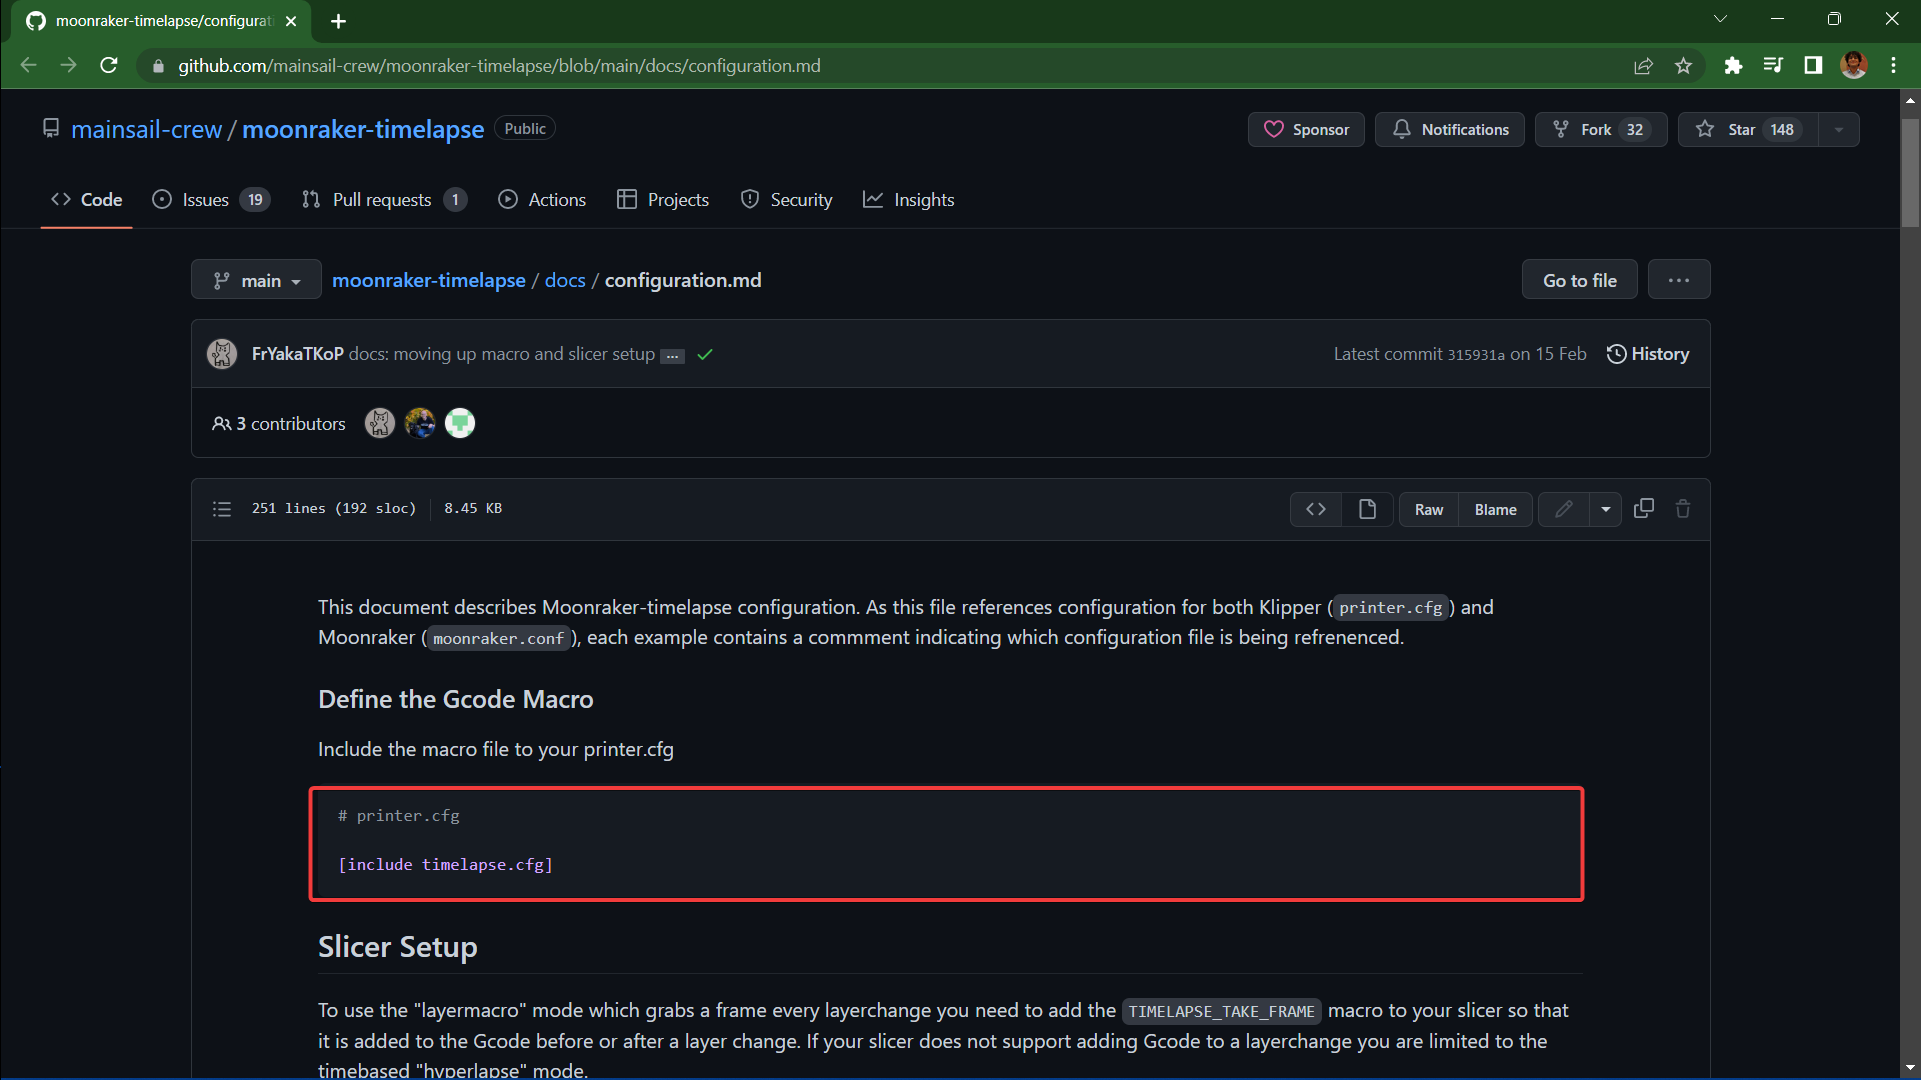Open the Insights tab
The height and width of the screenshot is (1080, 1921).
click(909, 200)
